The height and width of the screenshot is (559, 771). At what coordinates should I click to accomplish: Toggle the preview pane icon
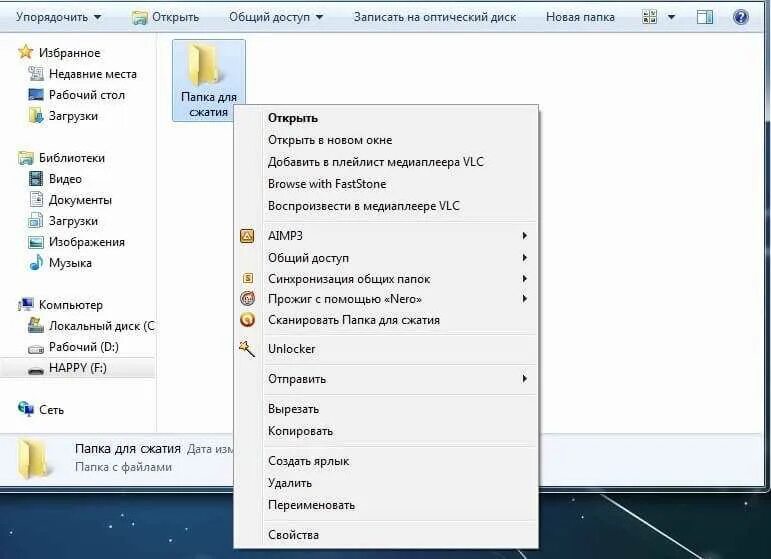[705, 17]
